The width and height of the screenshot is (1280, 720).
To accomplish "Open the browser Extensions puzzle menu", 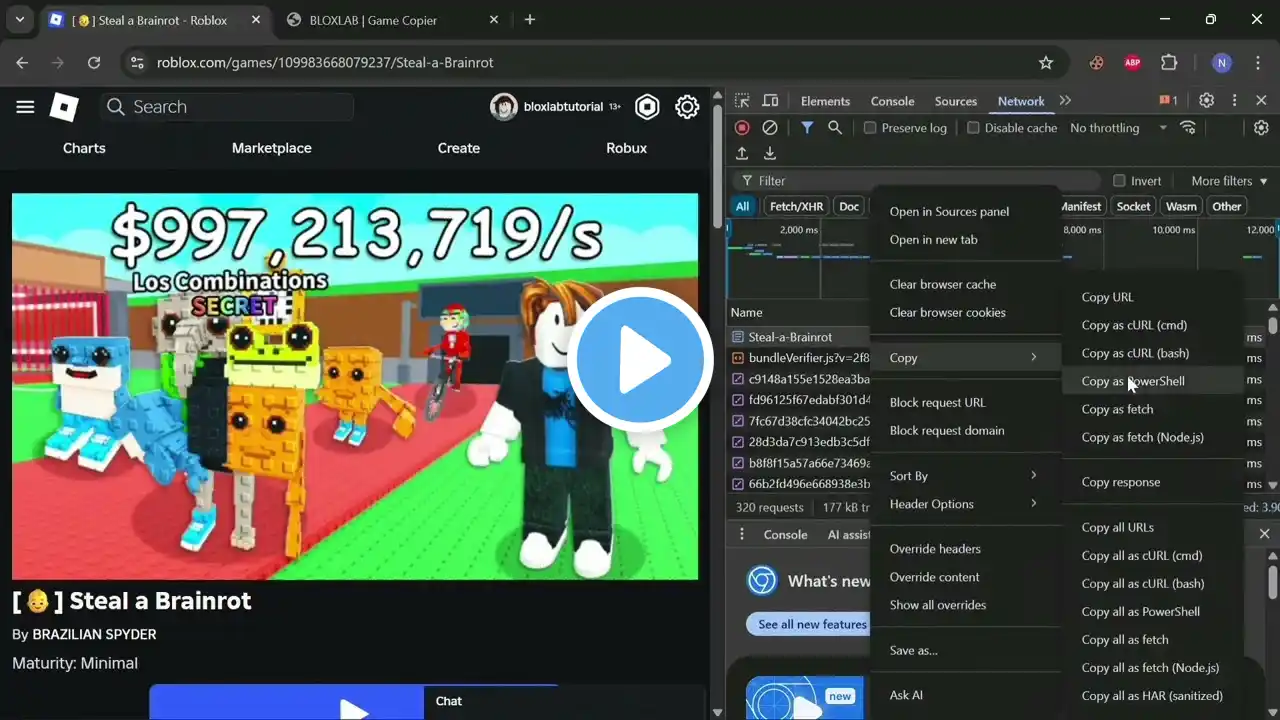I will tap(1169, 62).
